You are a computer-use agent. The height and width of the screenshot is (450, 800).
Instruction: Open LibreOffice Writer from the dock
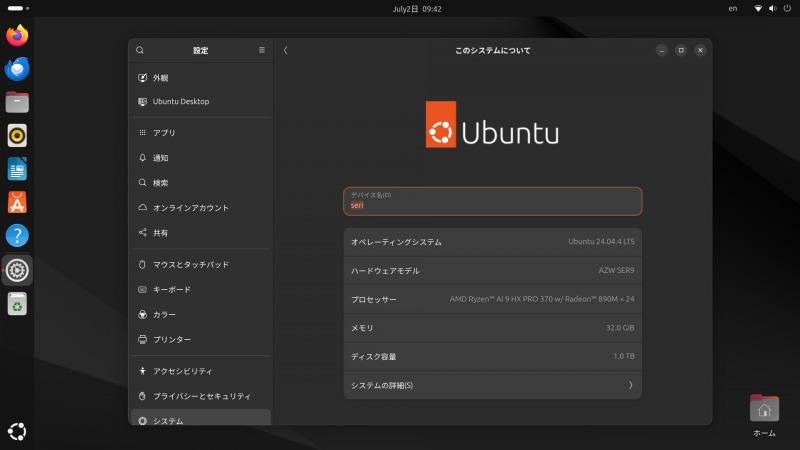[x=17, y=169]
